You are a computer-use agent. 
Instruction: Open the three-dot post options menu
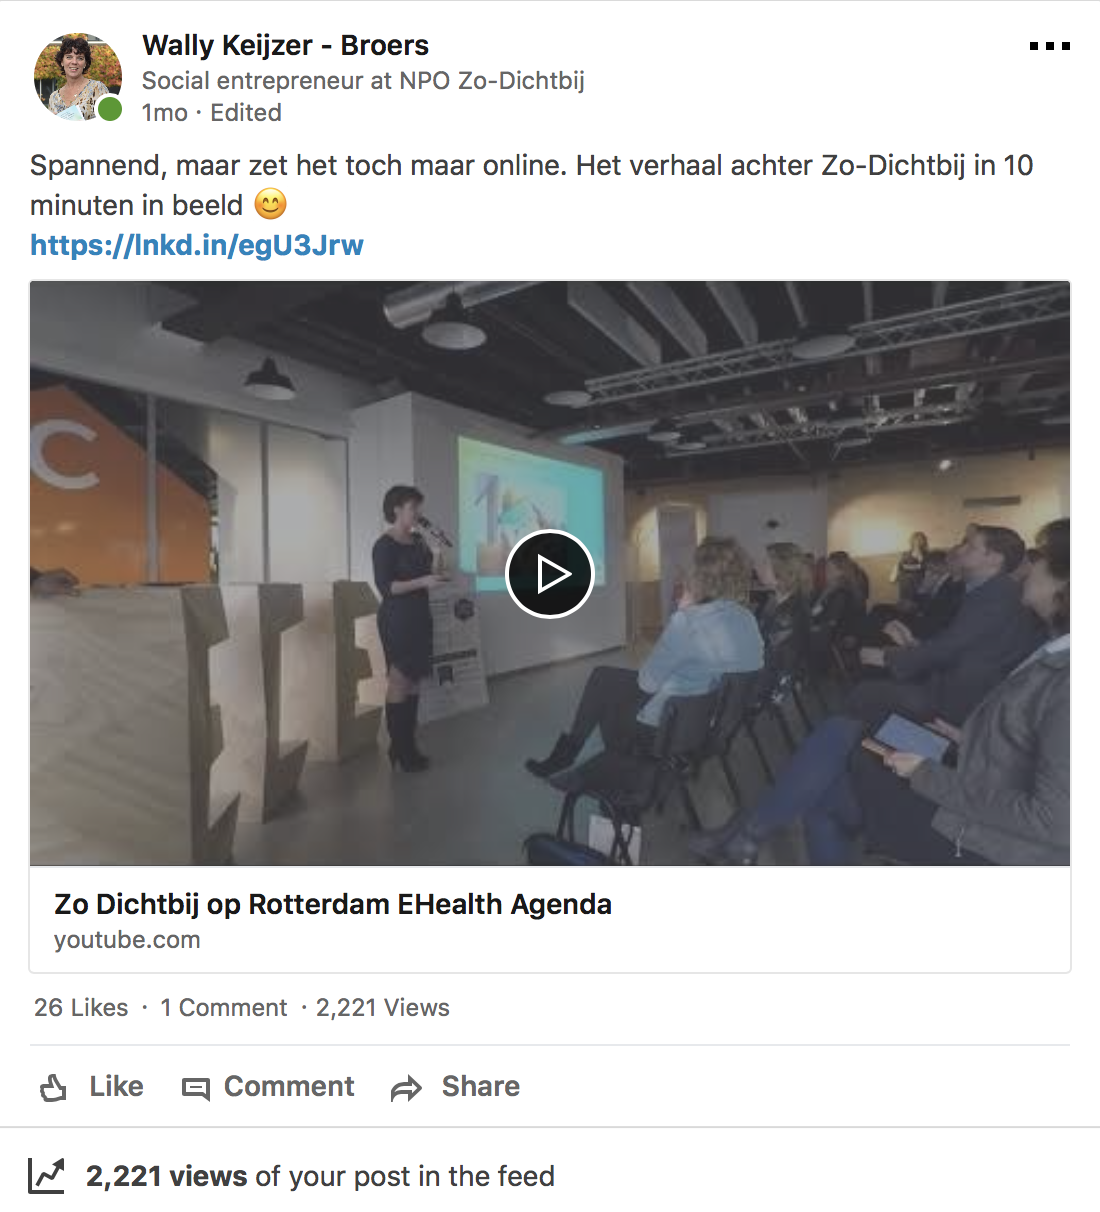(1050, 46)
